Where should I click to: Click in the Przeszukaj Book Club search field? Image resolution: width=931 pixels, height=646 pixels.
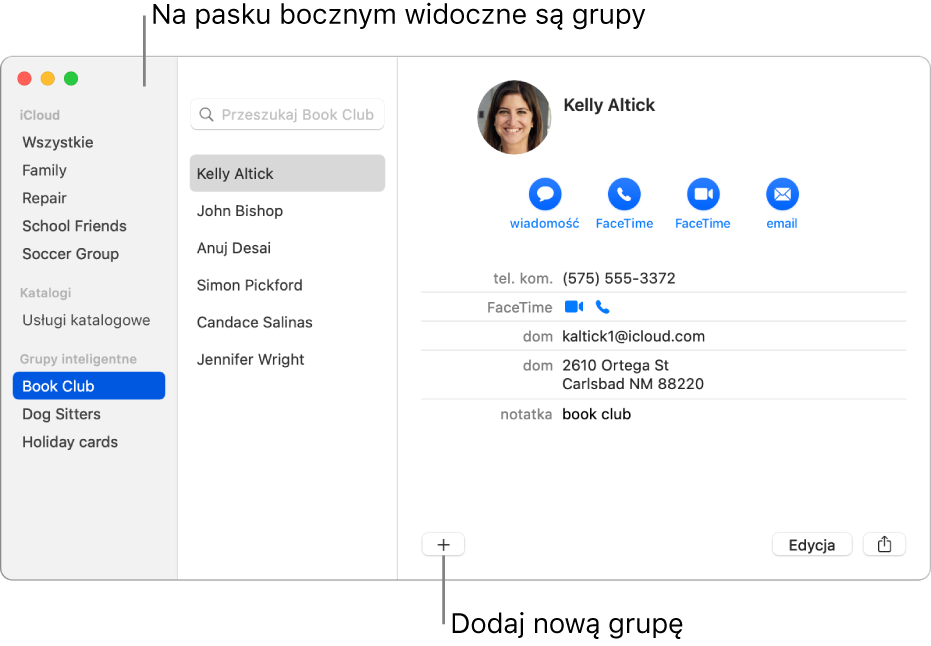(x=287, y=114)
